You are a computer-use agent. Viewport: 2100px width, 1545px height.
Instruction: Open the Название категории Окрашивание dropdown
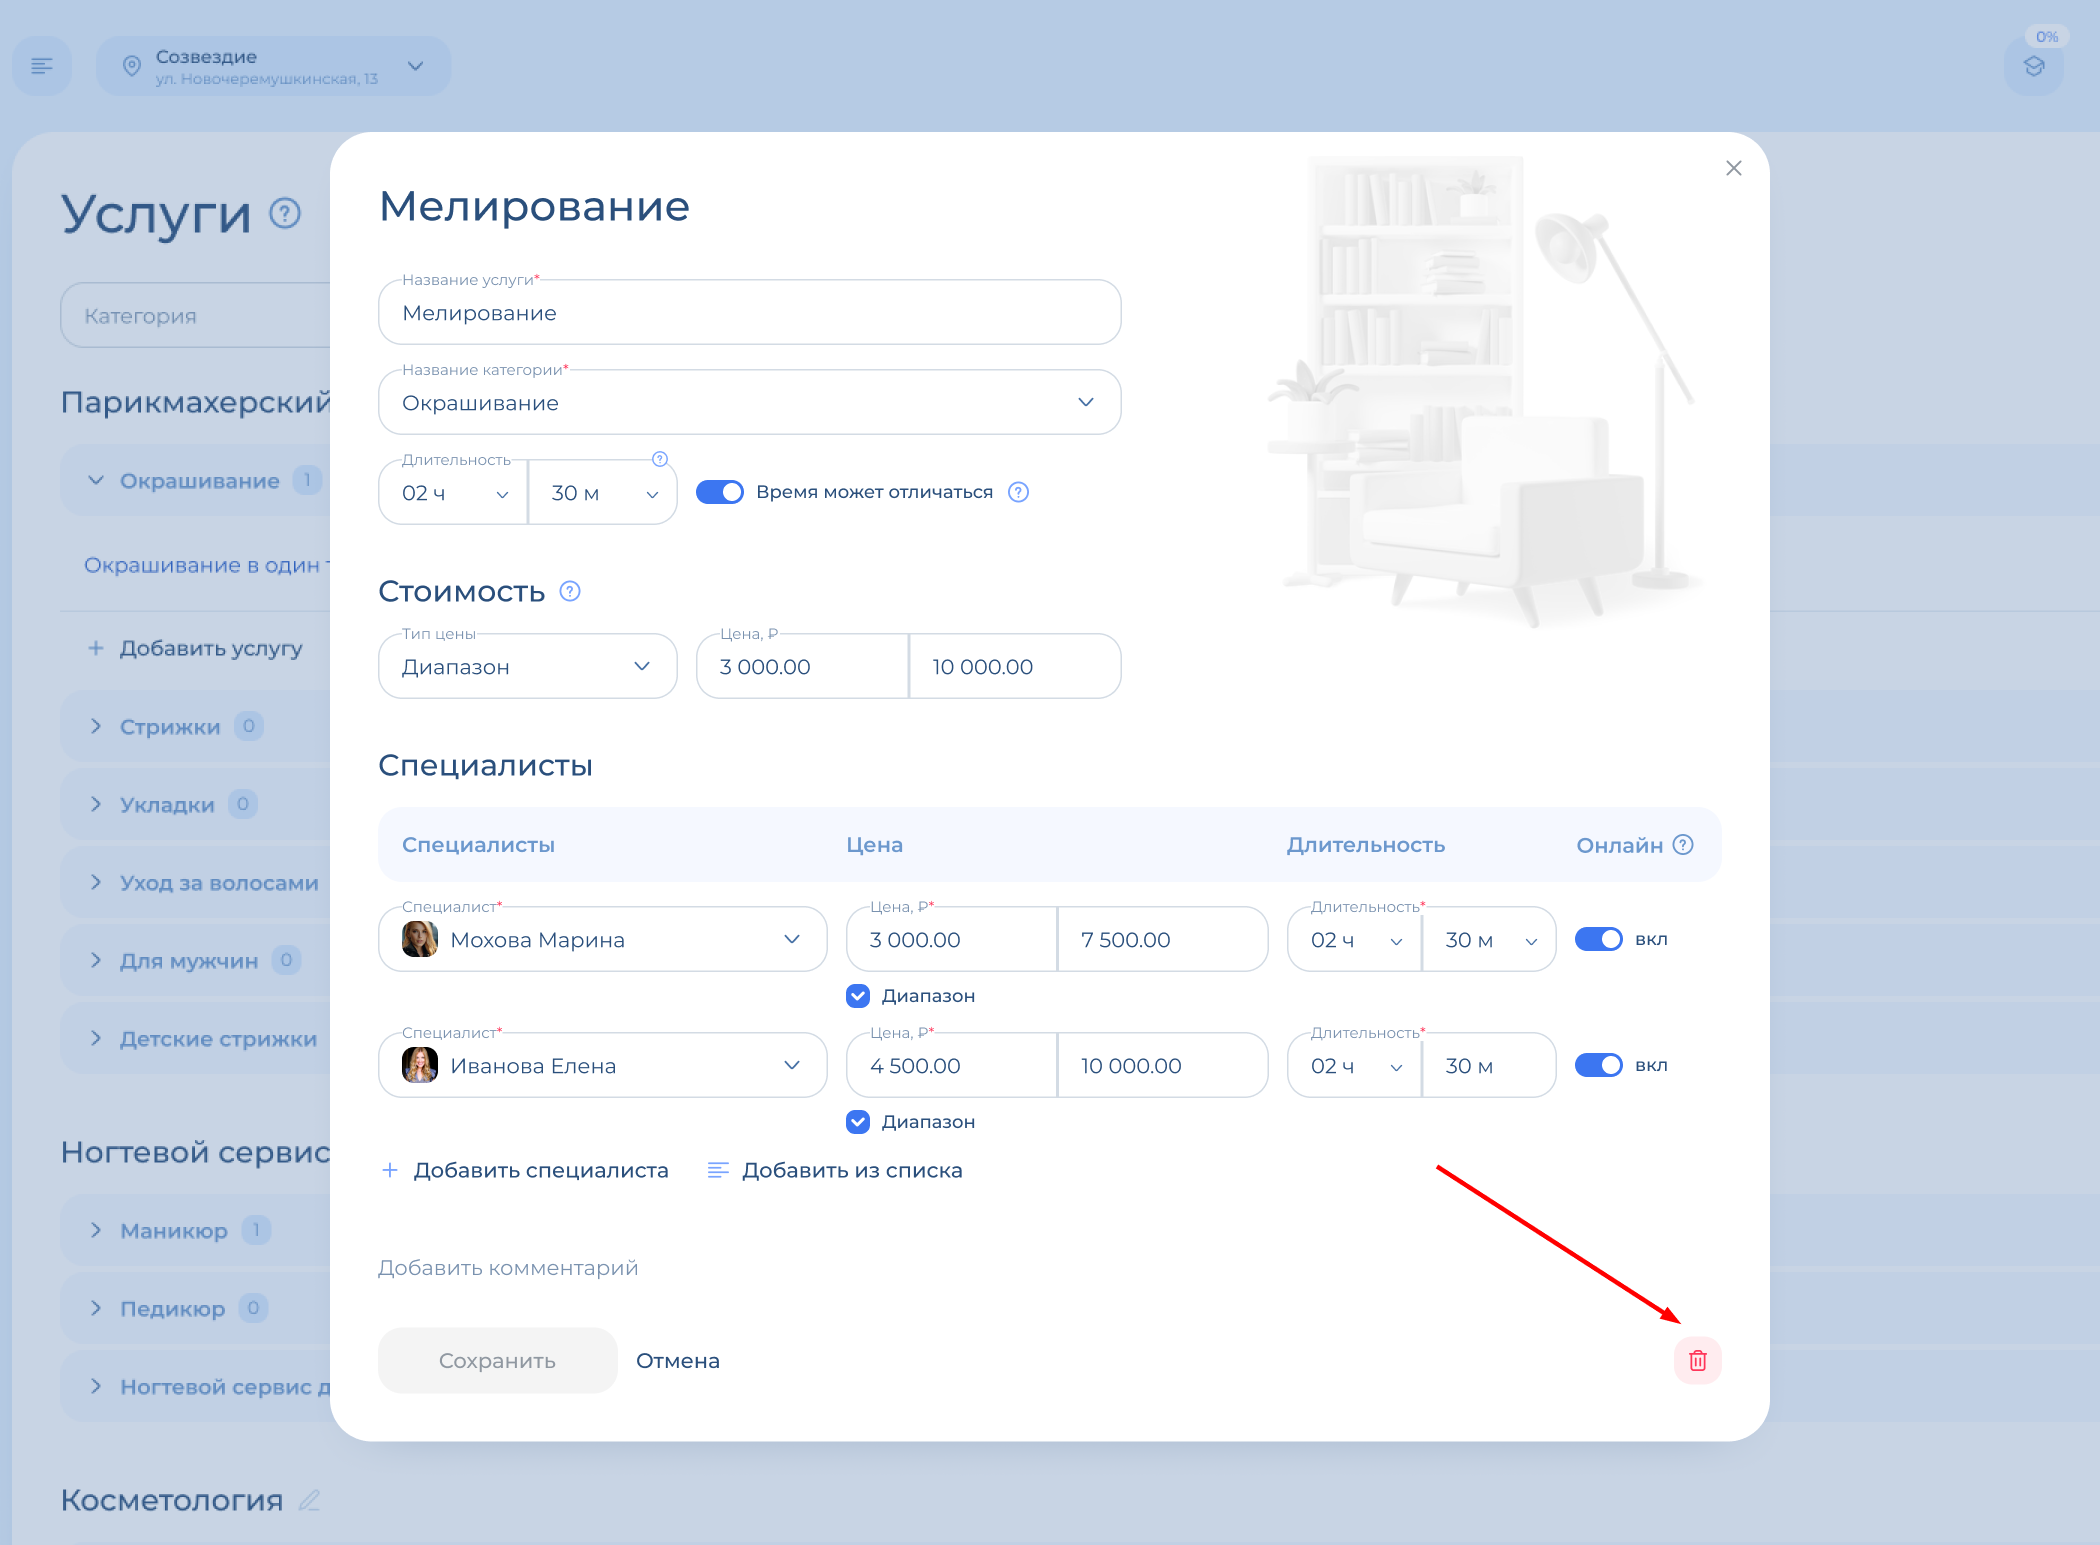click(x=750, y=403)
